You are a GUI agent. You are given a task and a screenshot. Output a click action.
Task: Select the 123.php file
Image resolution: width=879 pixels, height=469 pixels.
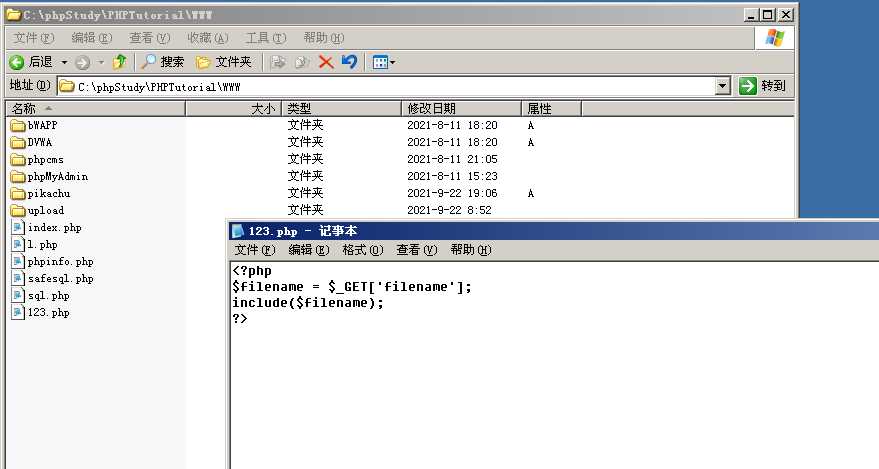pos(48,313)
